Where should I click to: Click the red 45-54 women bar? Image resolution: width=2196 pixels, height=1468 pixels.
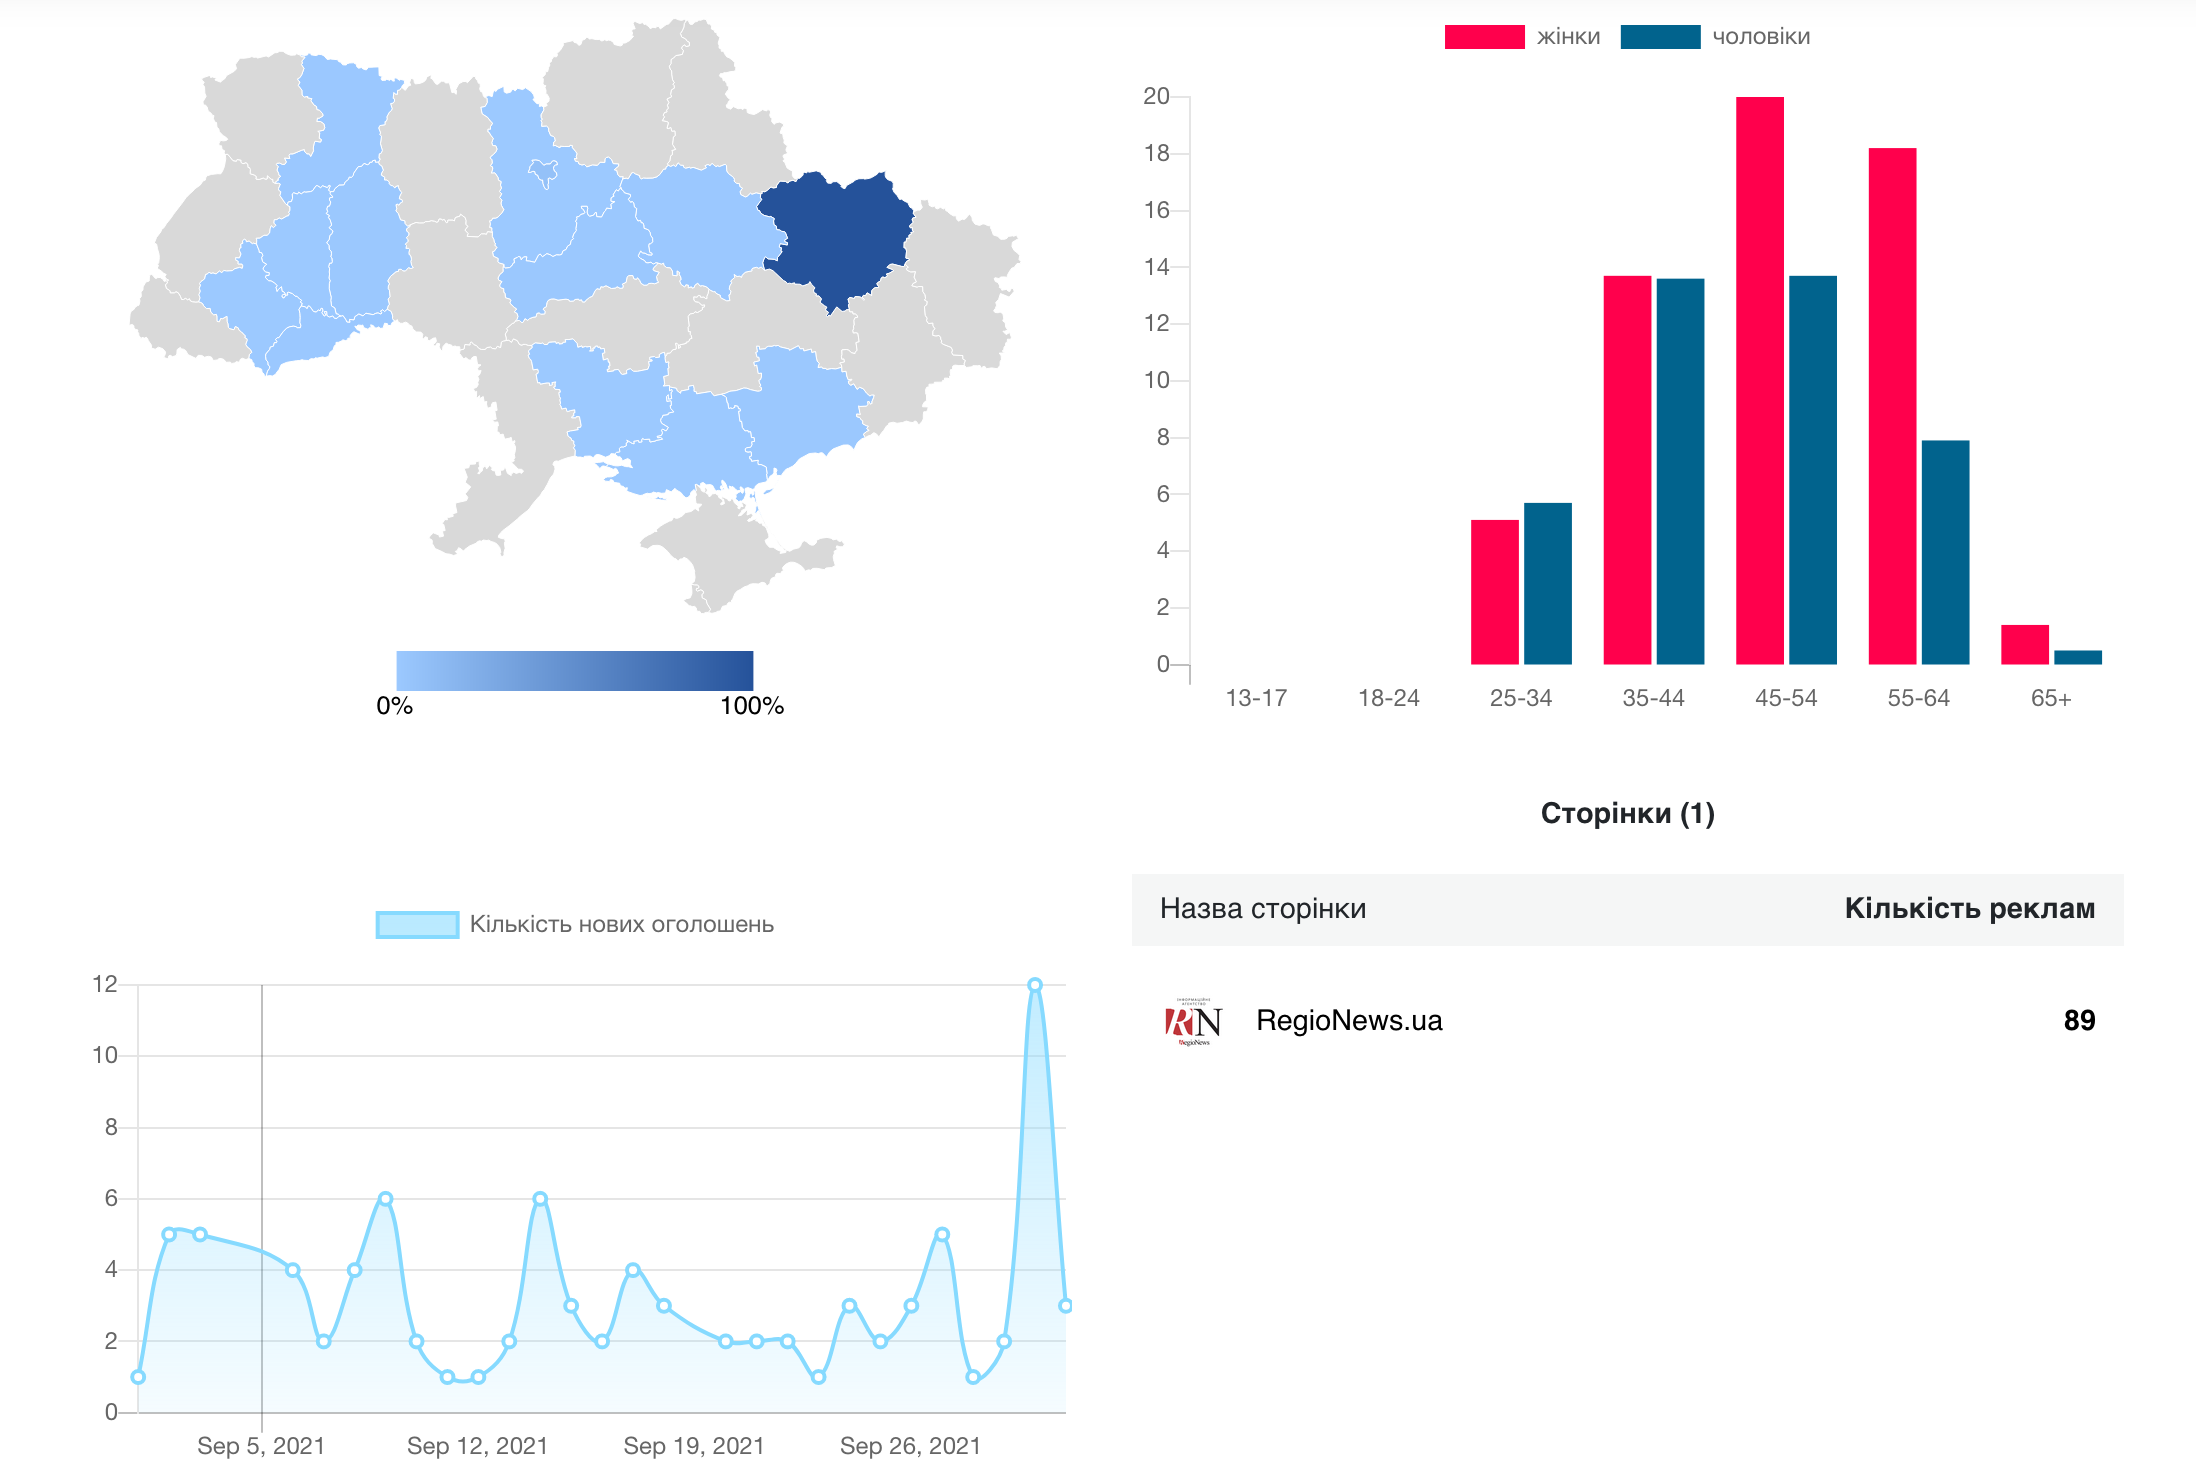(x=1759, y=380)
